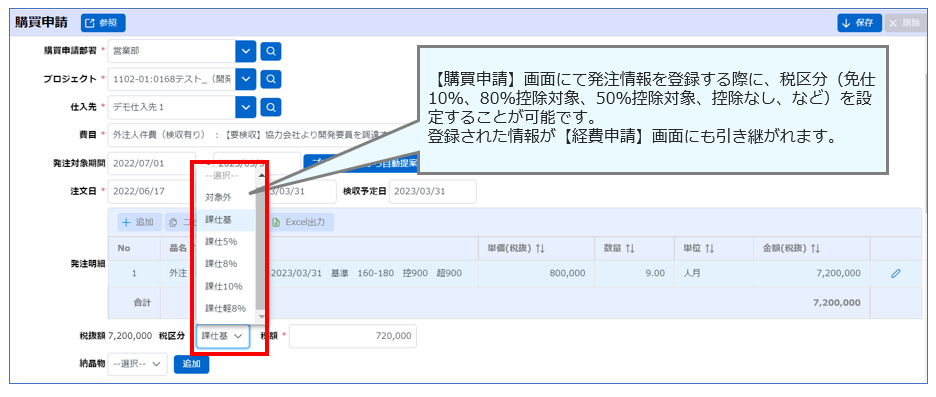Open the プロジェクト dropdown arrow
The width and height of the screenshot is (936, 397).
(x=246, y=78)
